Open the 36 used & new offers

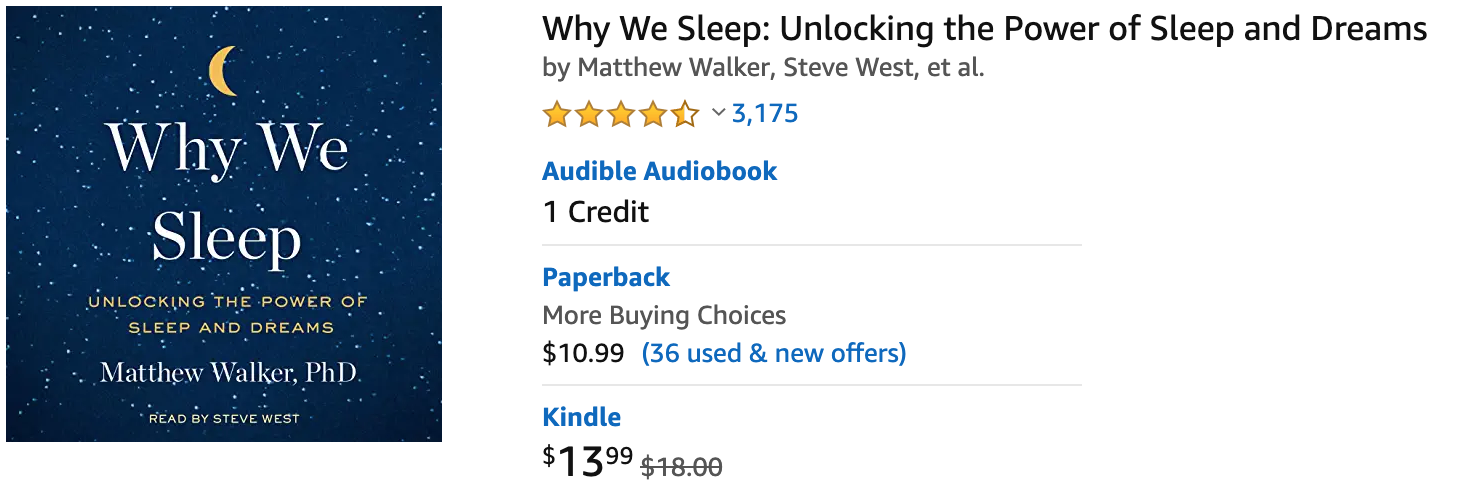coord(774,353)
